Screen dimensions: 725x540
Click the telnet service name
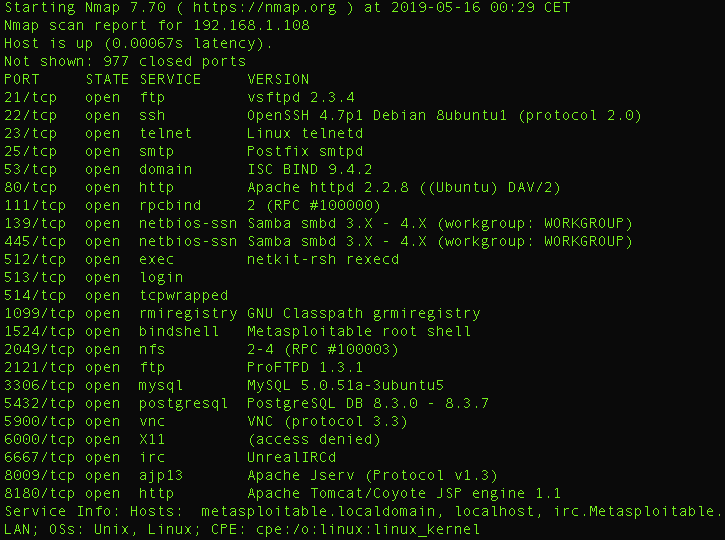pyautogui.click(x=166, y=134)
